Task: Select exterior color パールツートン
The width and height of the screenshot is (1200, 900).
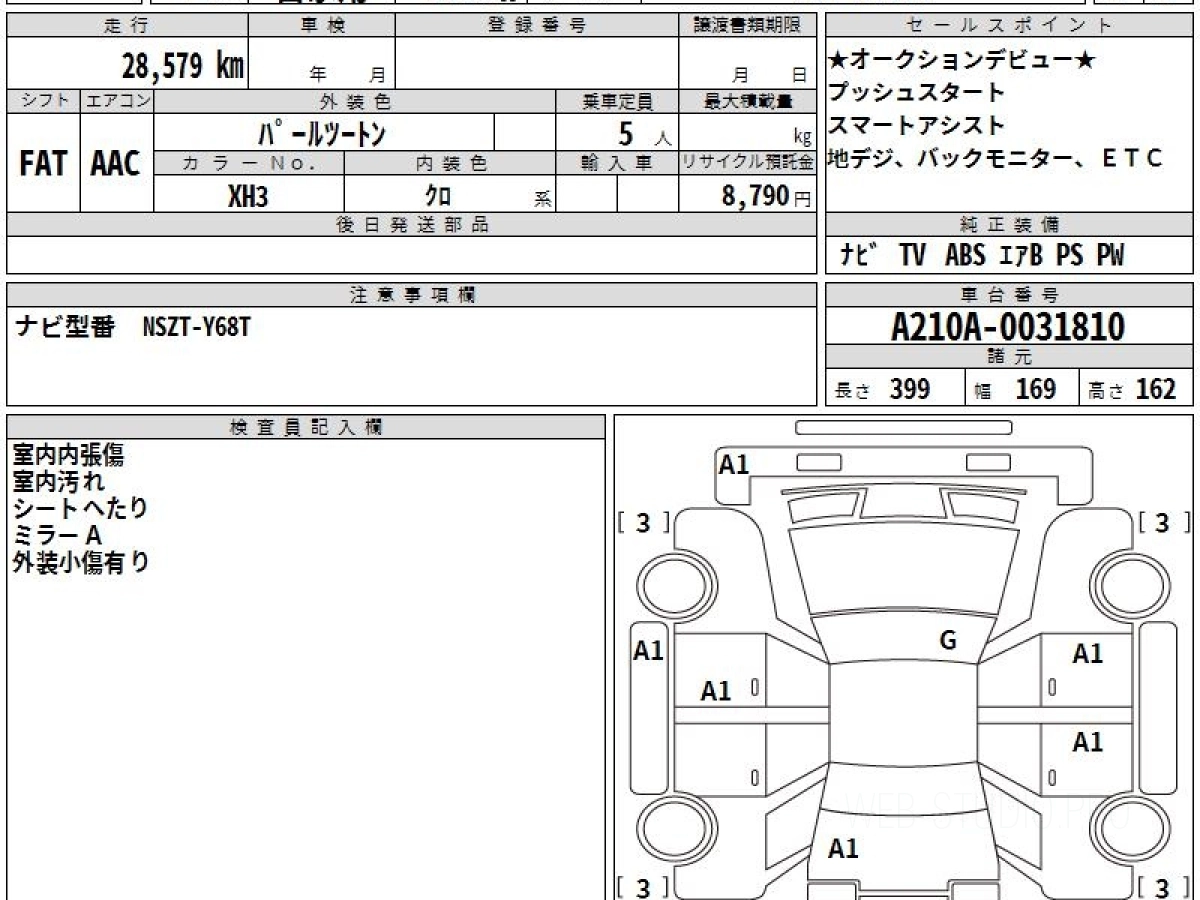Action: (322, 133)
